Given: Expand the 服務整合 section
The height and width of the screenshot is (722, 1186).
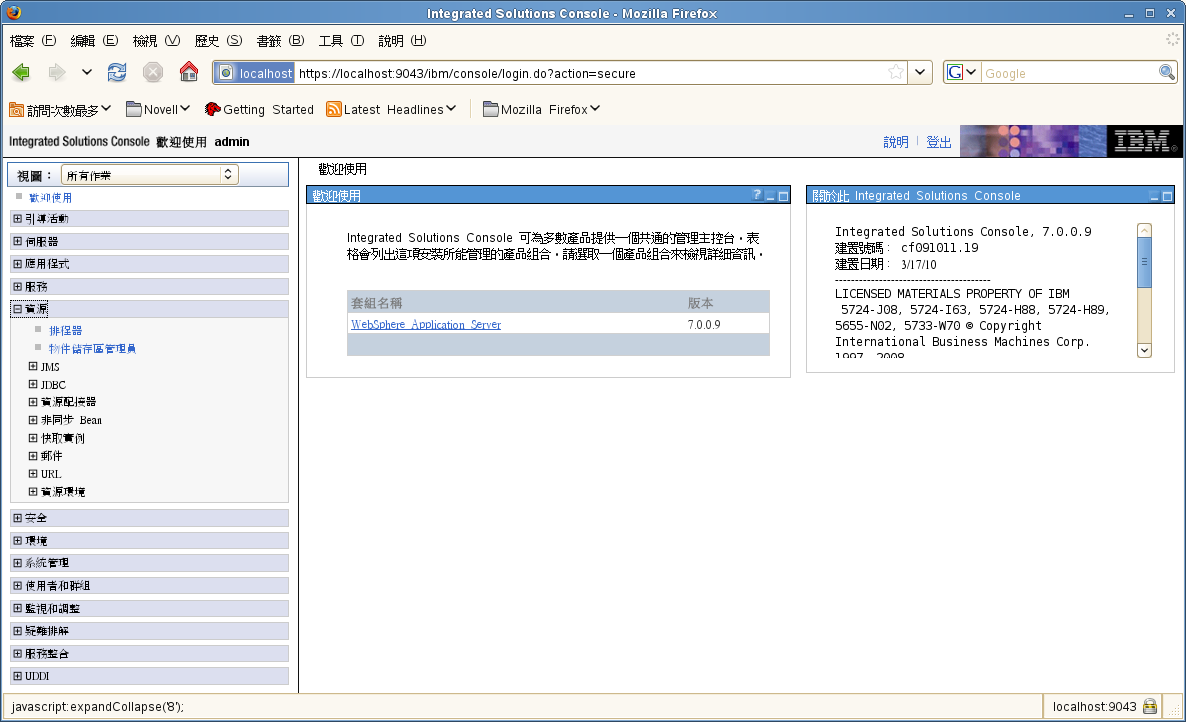Looking at the screenshot, I should pyautogui.click(x=17, y=653).
